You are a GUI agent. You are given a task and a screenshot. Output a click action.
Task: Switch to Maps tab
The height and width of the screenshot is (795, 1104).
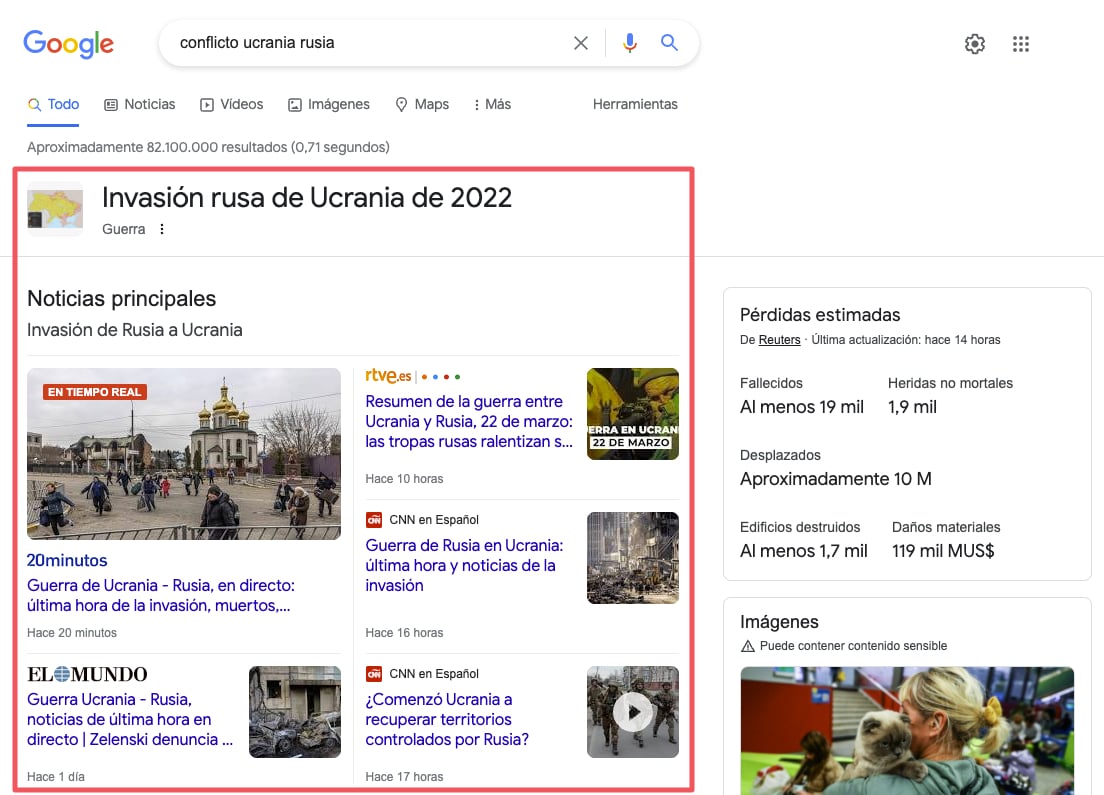422,104
